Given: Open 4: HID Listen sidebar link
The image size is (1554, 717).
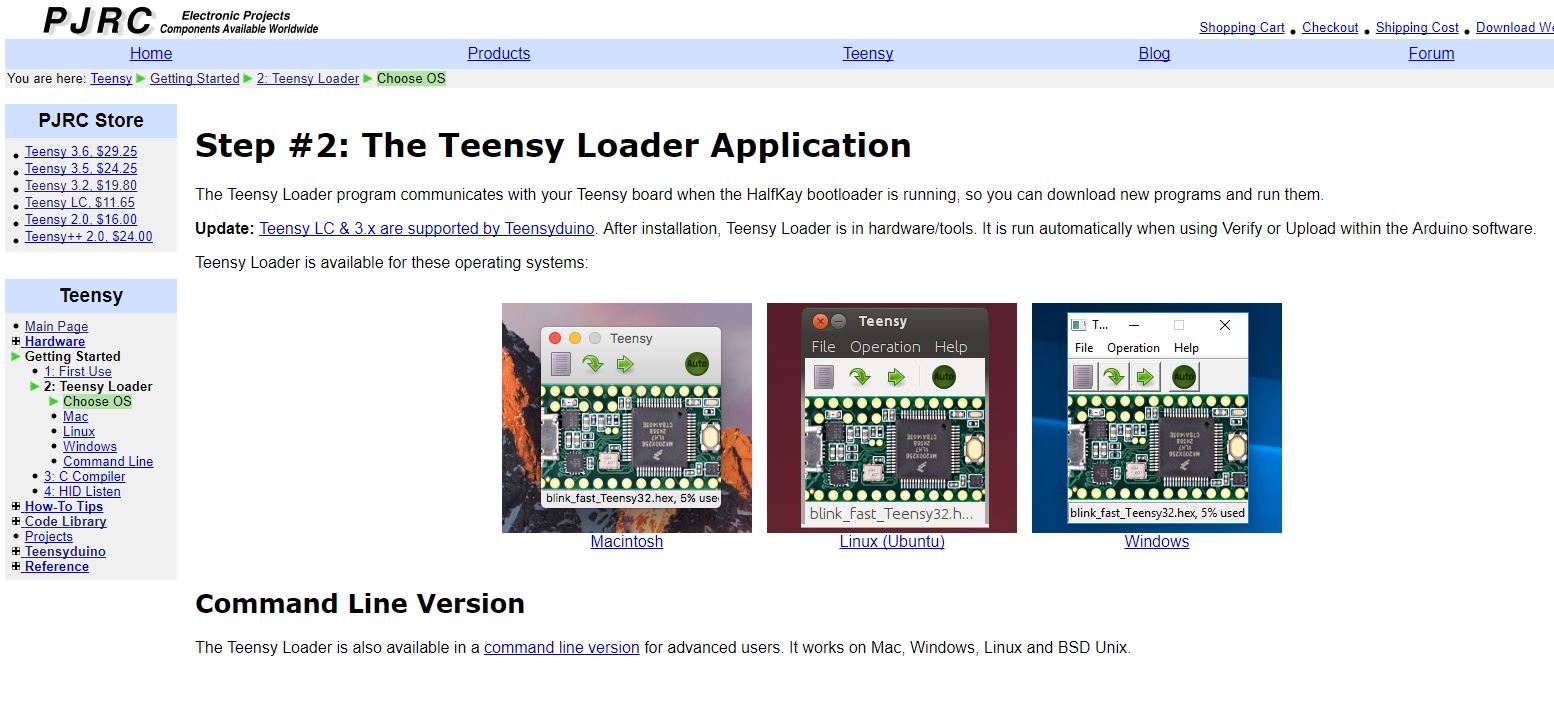Looking at the screenshot, I should point(82,492).
